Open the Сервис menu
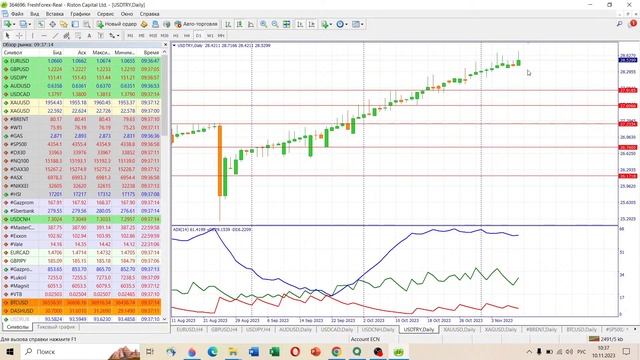640x360 pixels. (x=105, y=14)
